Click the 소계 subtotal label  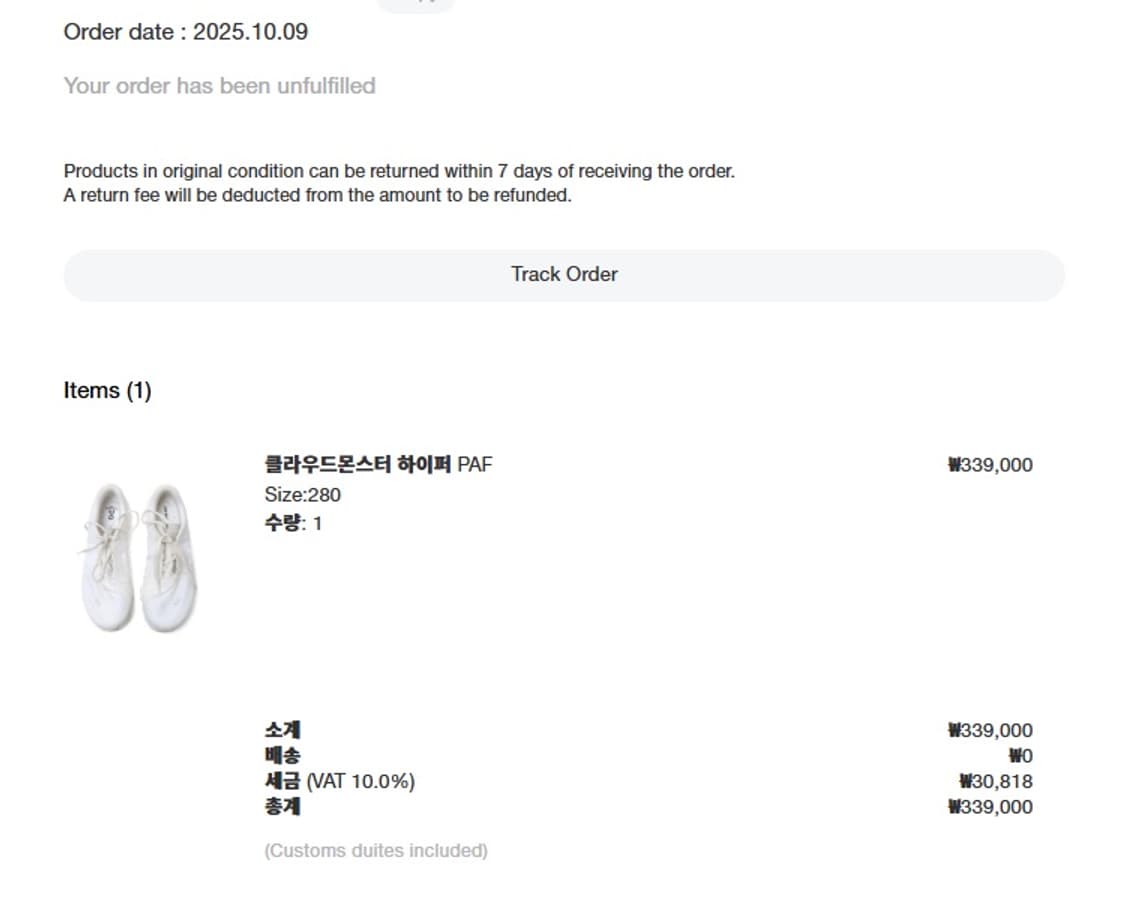click(282, 730)
